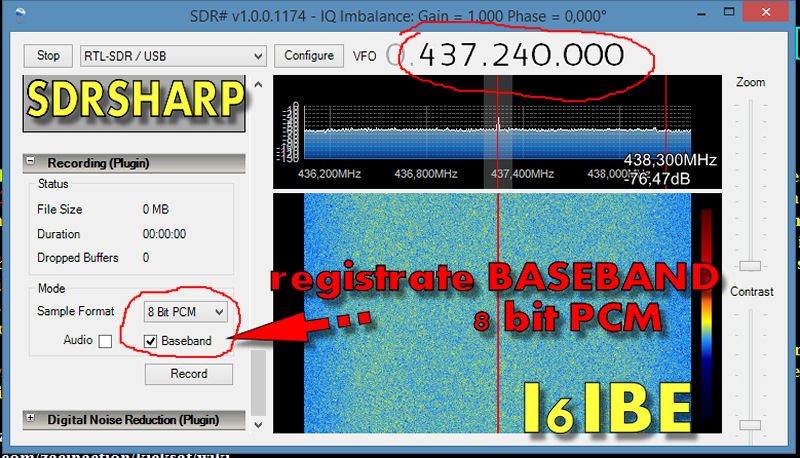This screenshot has height=458, width=800.
Task: Click the Duration value 00:00:00
Action: coord(164,234)
